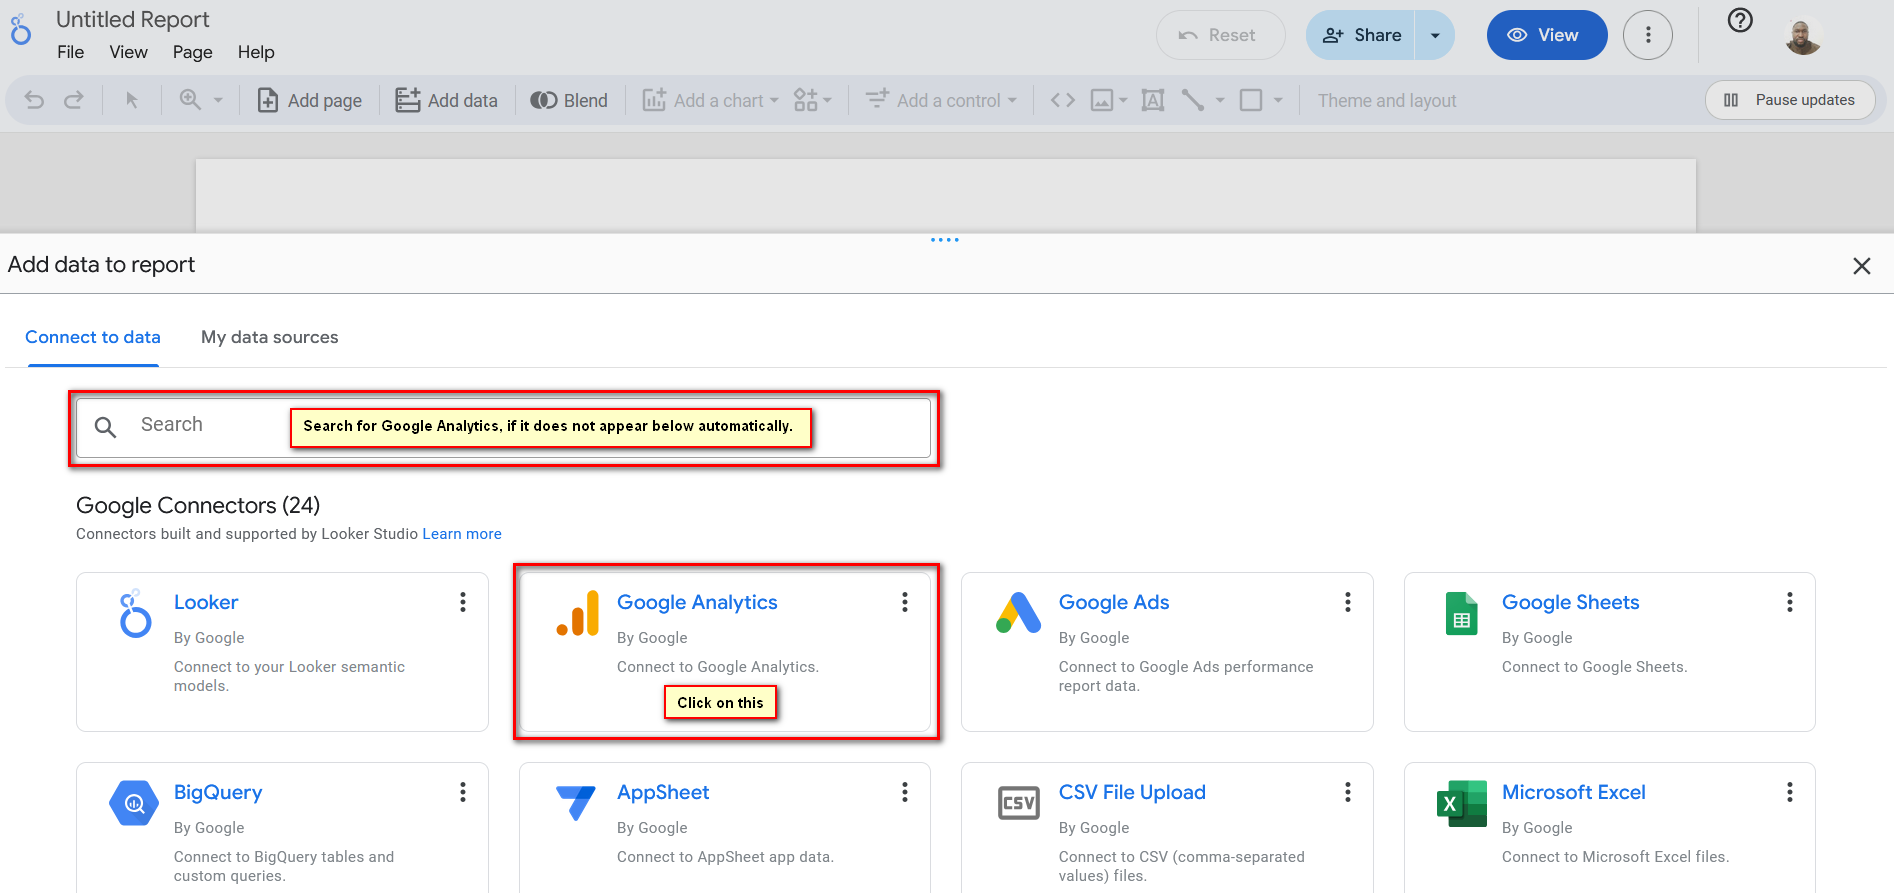Click the shape rectangle tool icon
Viewport: 1894px width, 894px height.
pyautogui.click(x=1251, y=100)
